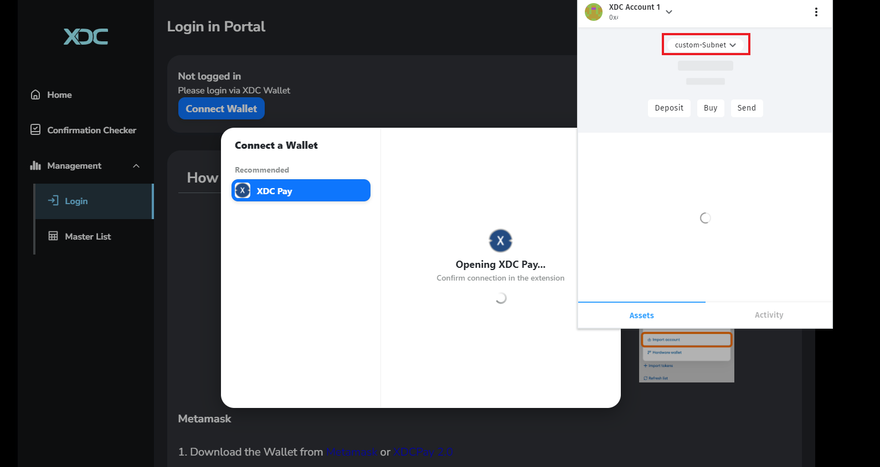Click the XDC logo in sidebar
880x467 pixels.
pos(86,37)
